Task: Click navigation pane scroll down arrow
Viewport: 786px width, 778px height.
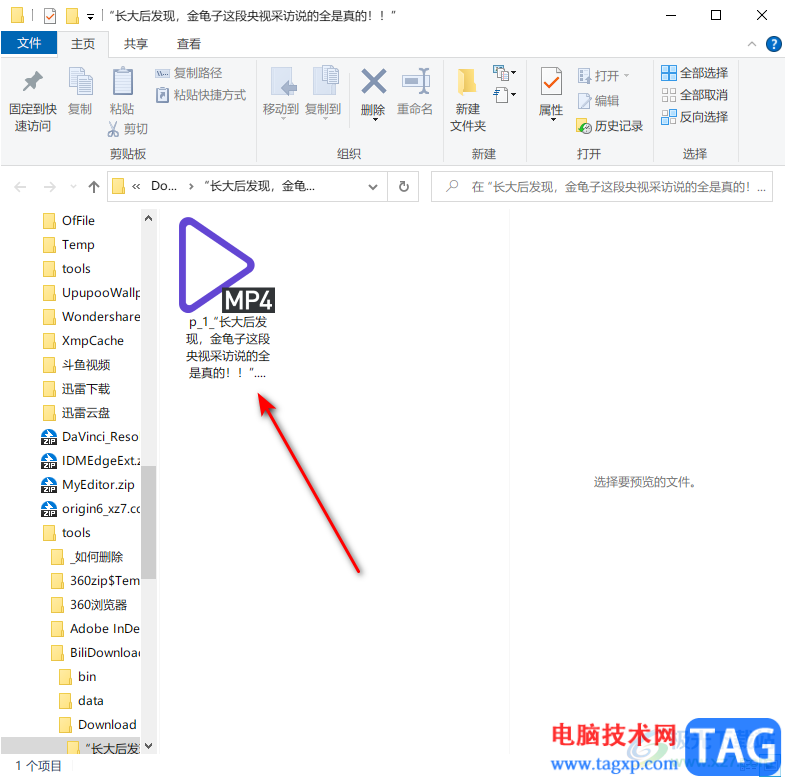Action: coord(148,746)
